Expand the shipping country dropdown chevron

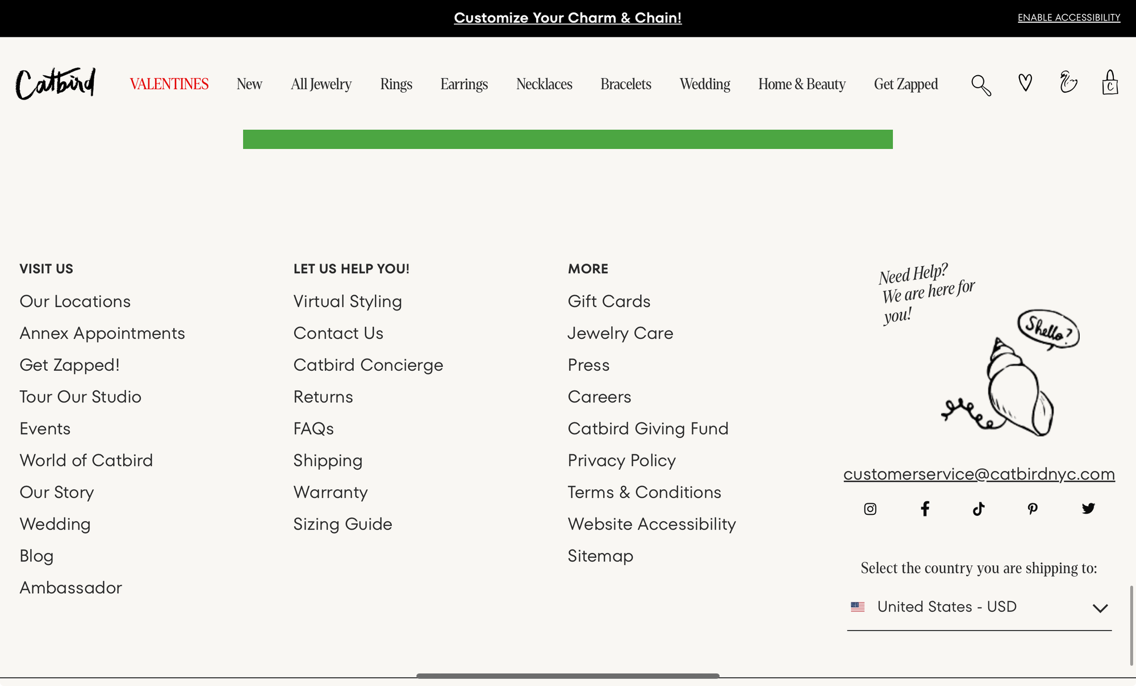(1100, 608)
